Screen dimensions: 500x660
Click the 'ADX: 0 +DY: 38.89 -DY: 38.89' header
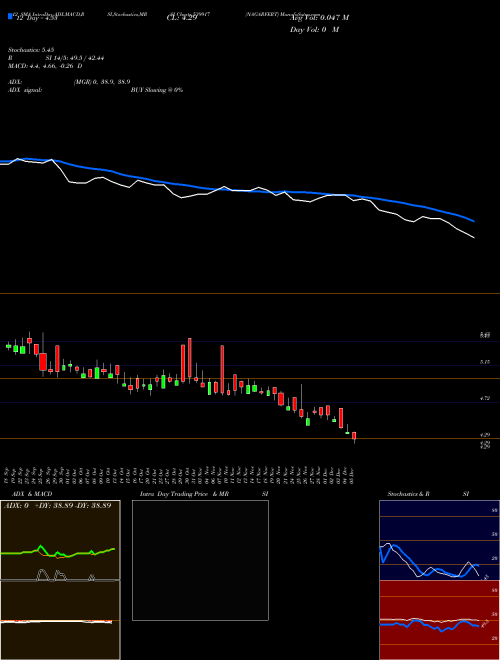(x=58, y=506)
